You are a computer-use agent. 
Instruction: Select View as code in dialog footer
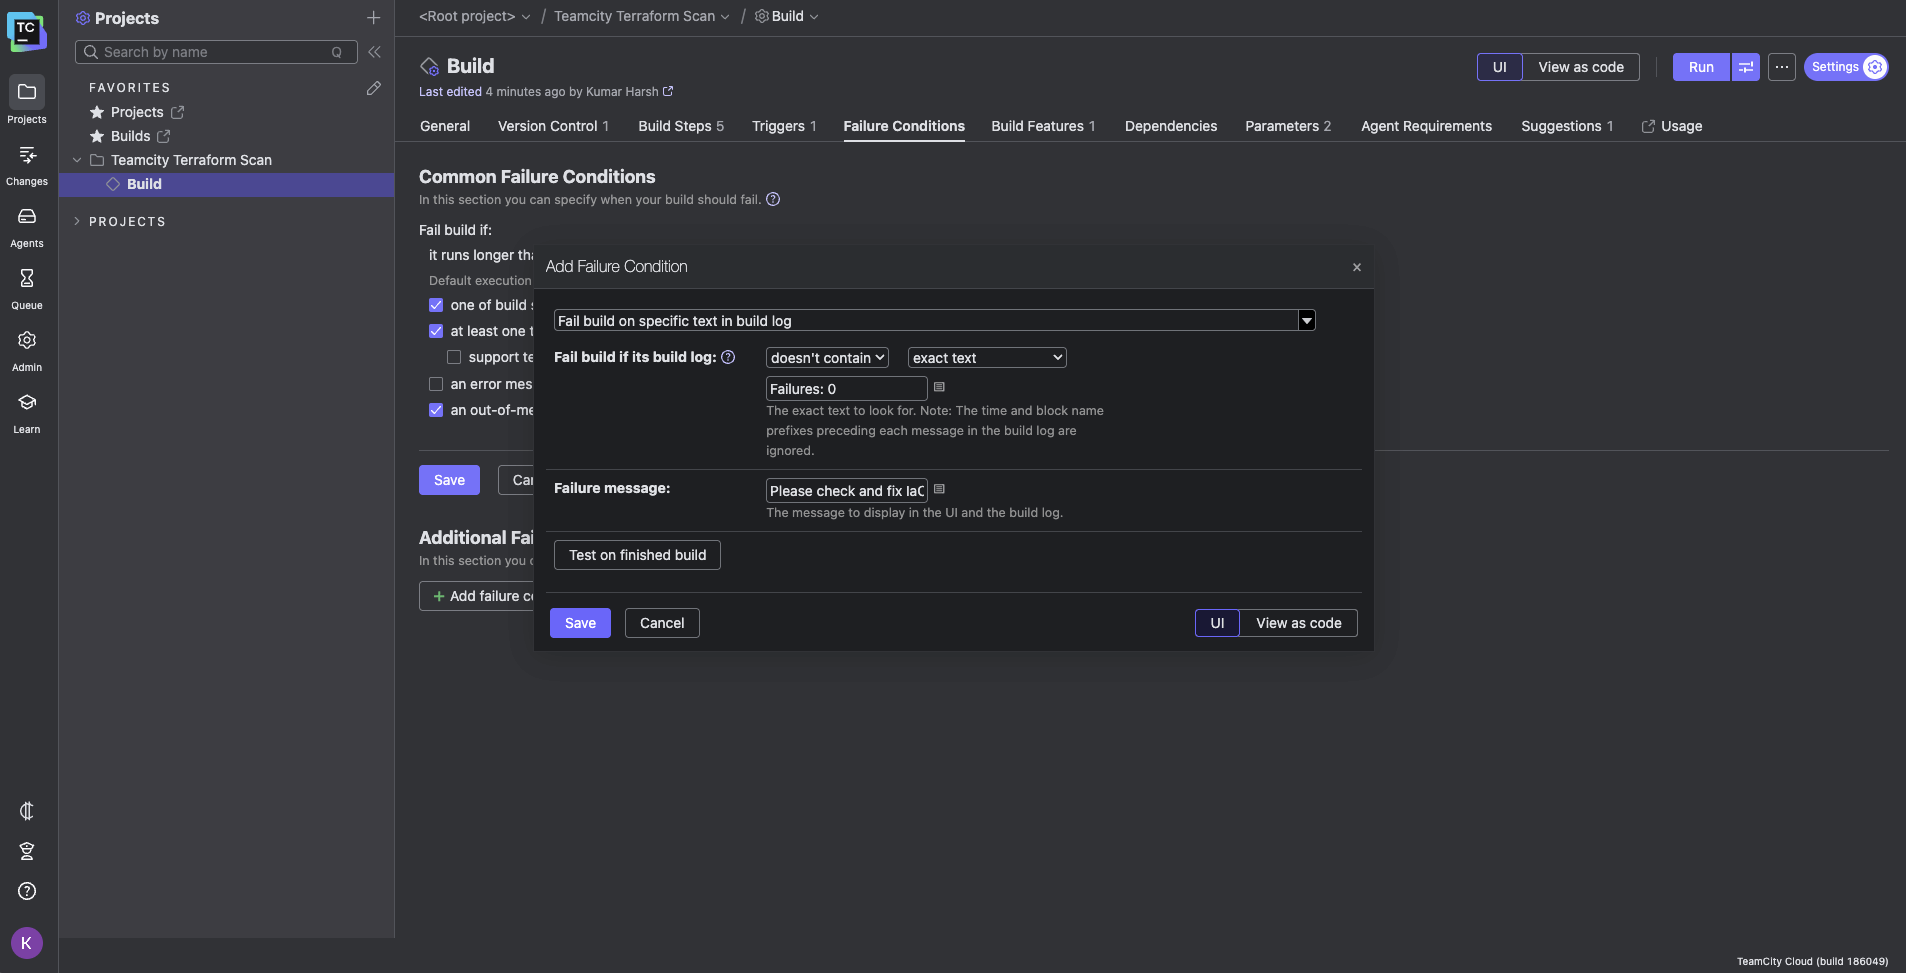coord(1298,623)
